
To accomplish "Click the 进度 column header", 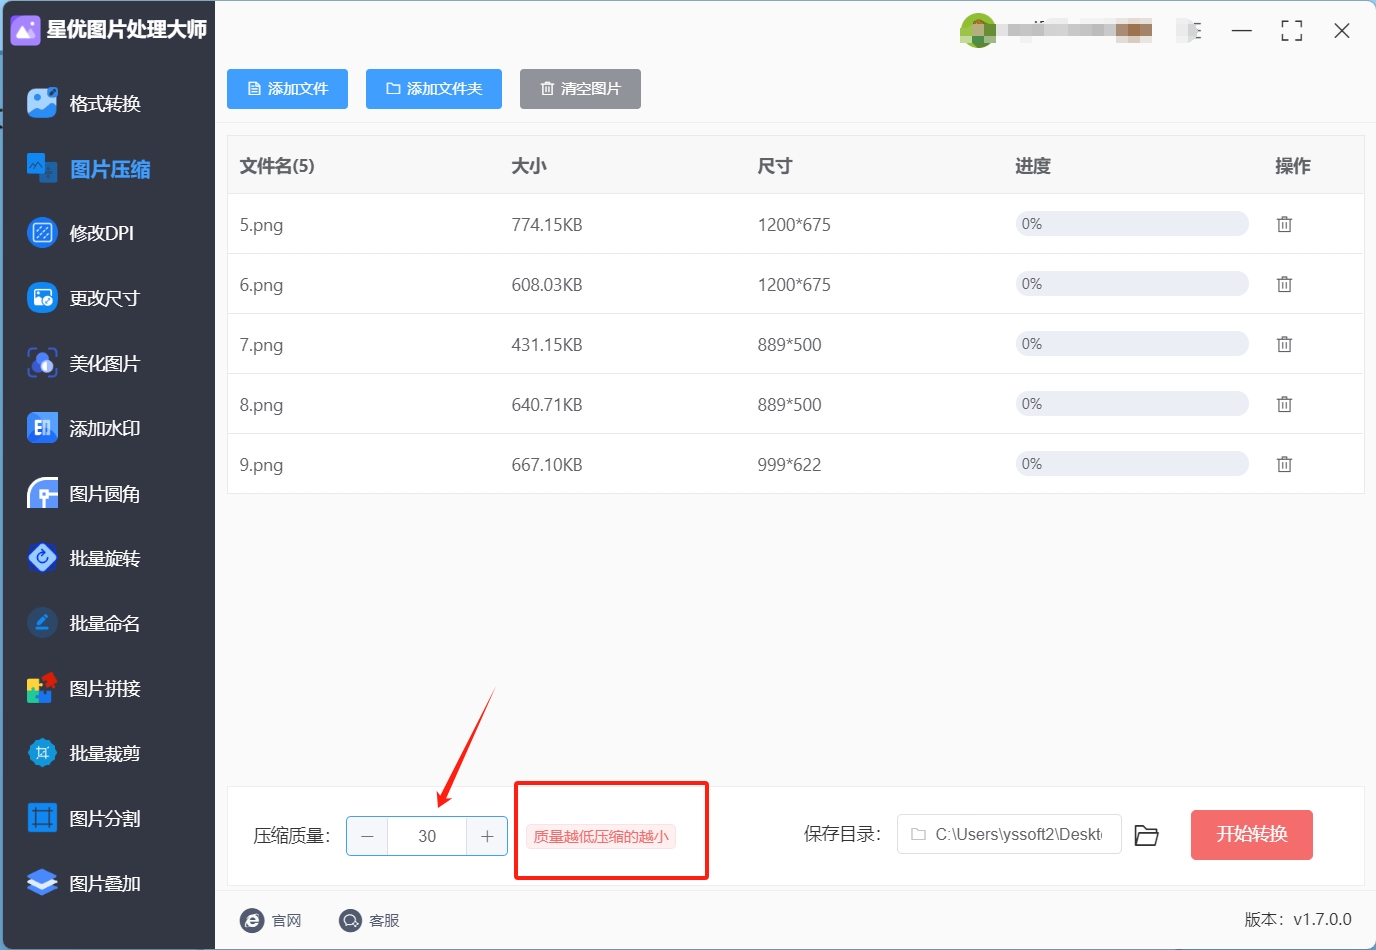I will 1033,166.
